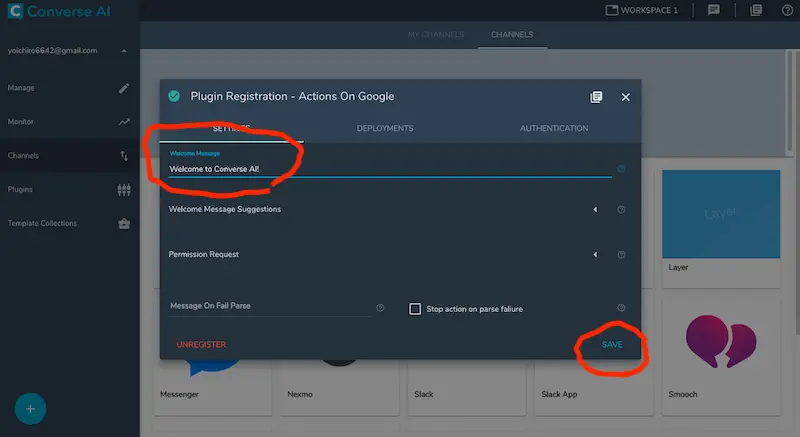The image size is (800, 437).
Task: Click the green check status icon in dialog
Action: click(174, 96)
